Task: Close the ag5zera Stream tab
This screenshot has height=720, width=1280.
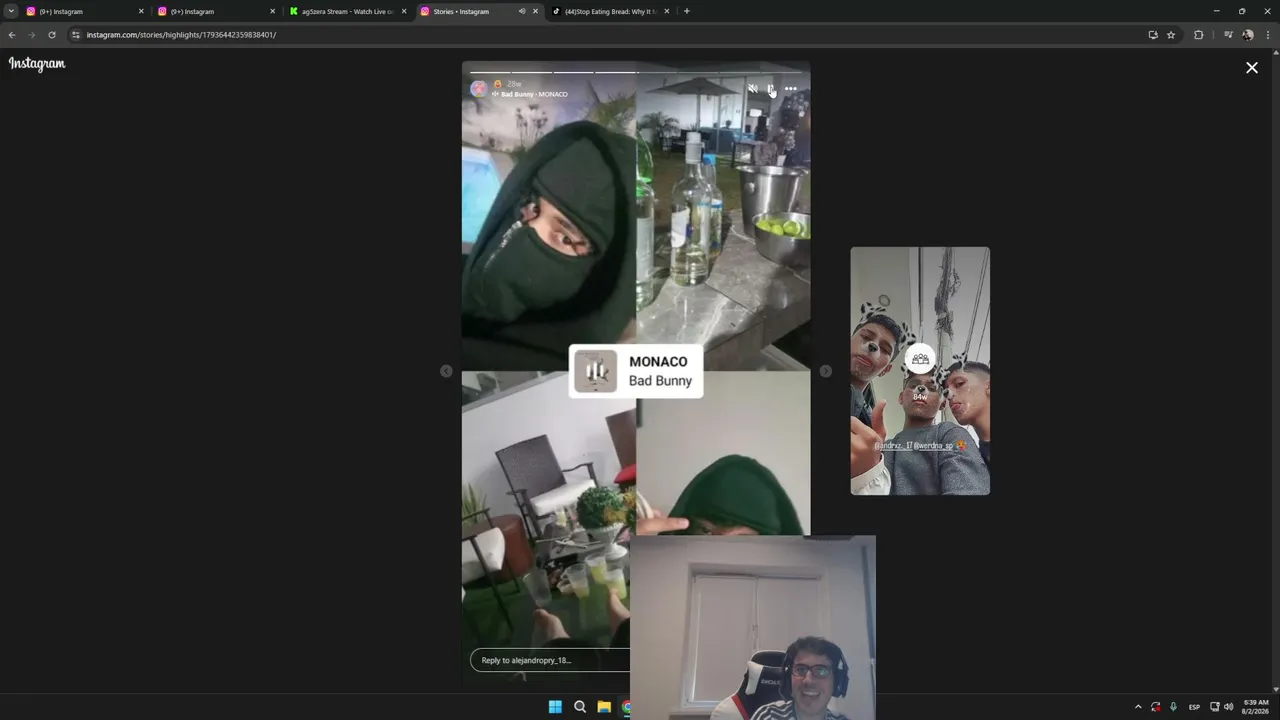Action: (404, 11)
